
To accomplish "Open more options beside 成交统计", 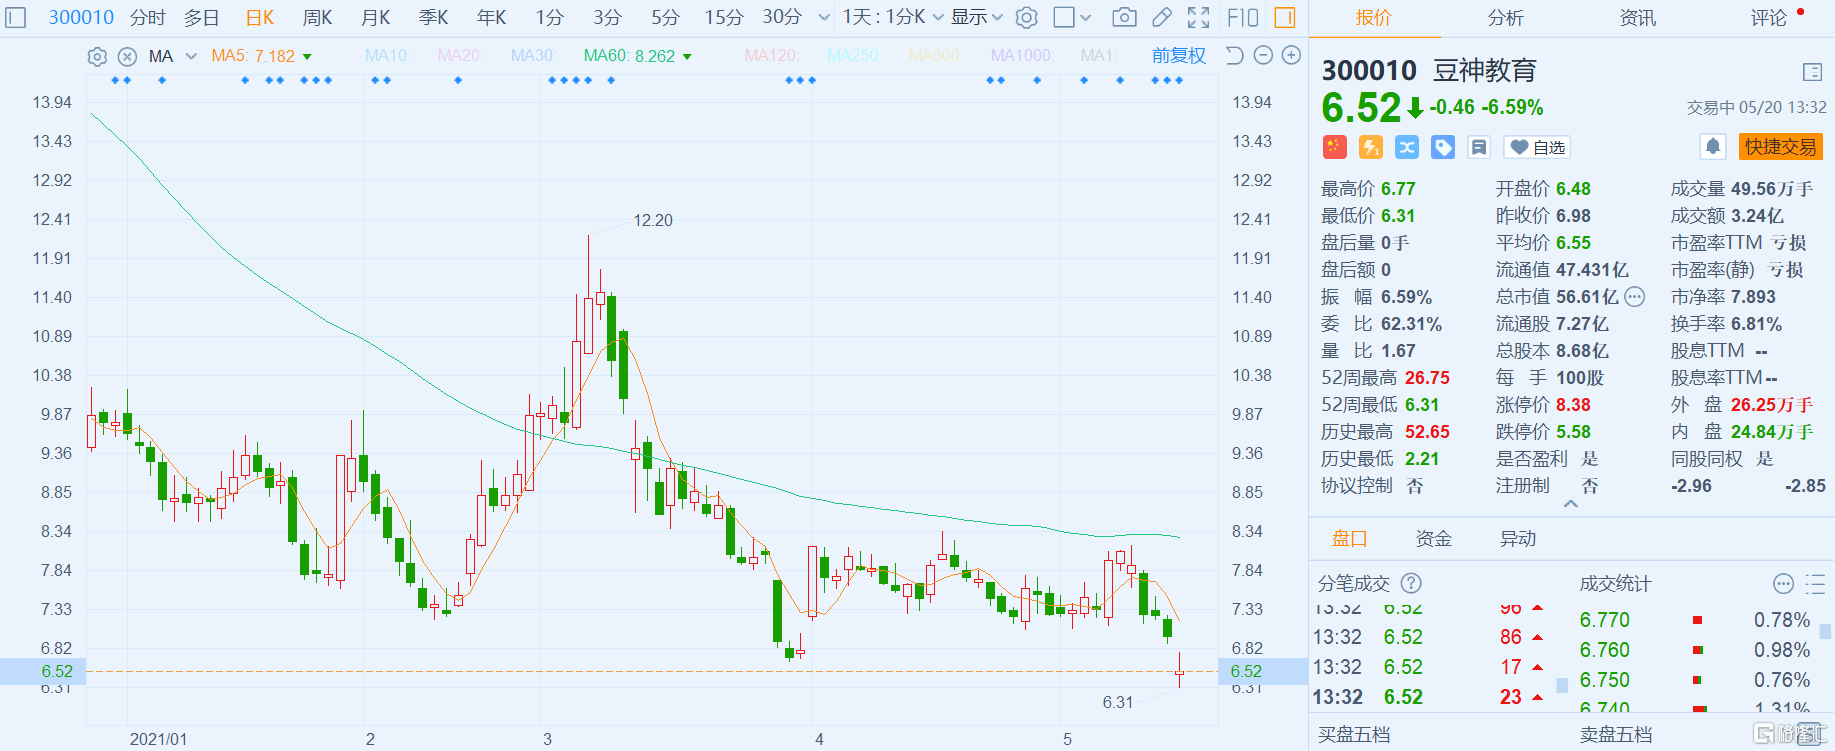I will click(1783, 583).
